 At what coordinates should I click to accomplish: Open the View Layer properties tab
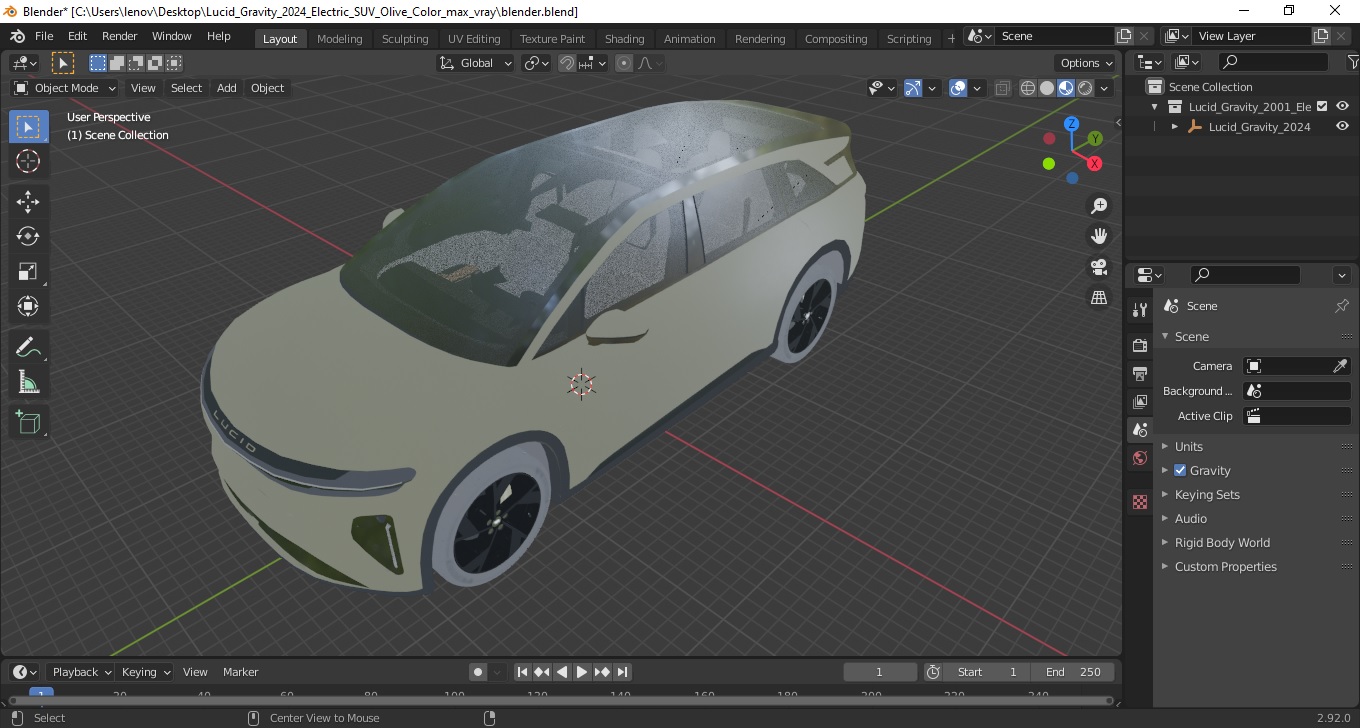click(x=1140, y=401)
